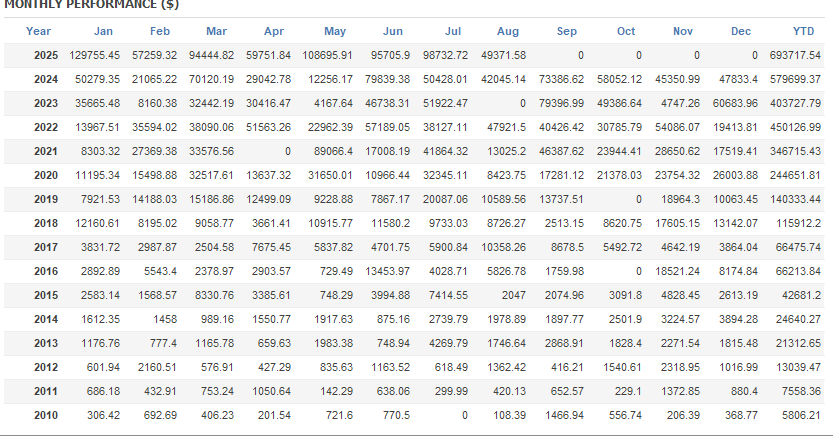Click the Jul column header

click(x=453, y=31)
